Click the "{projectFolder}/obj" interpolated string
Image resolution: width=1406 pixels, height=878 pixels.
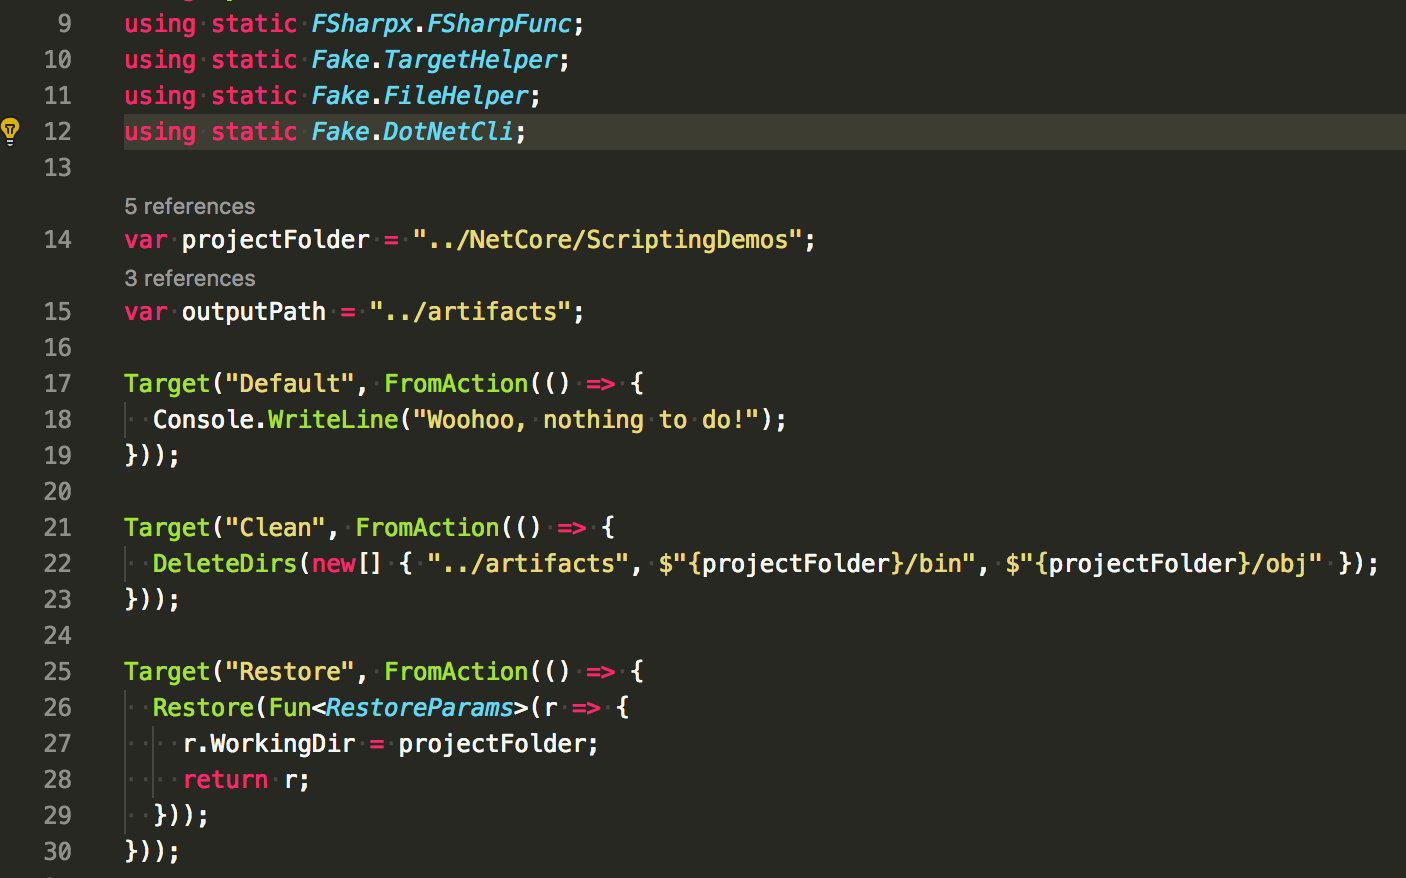[x=1164, y=563]
